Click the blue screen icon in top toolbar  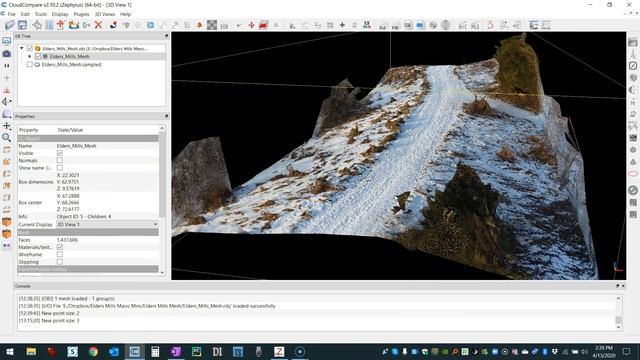(x=420, y=25)
